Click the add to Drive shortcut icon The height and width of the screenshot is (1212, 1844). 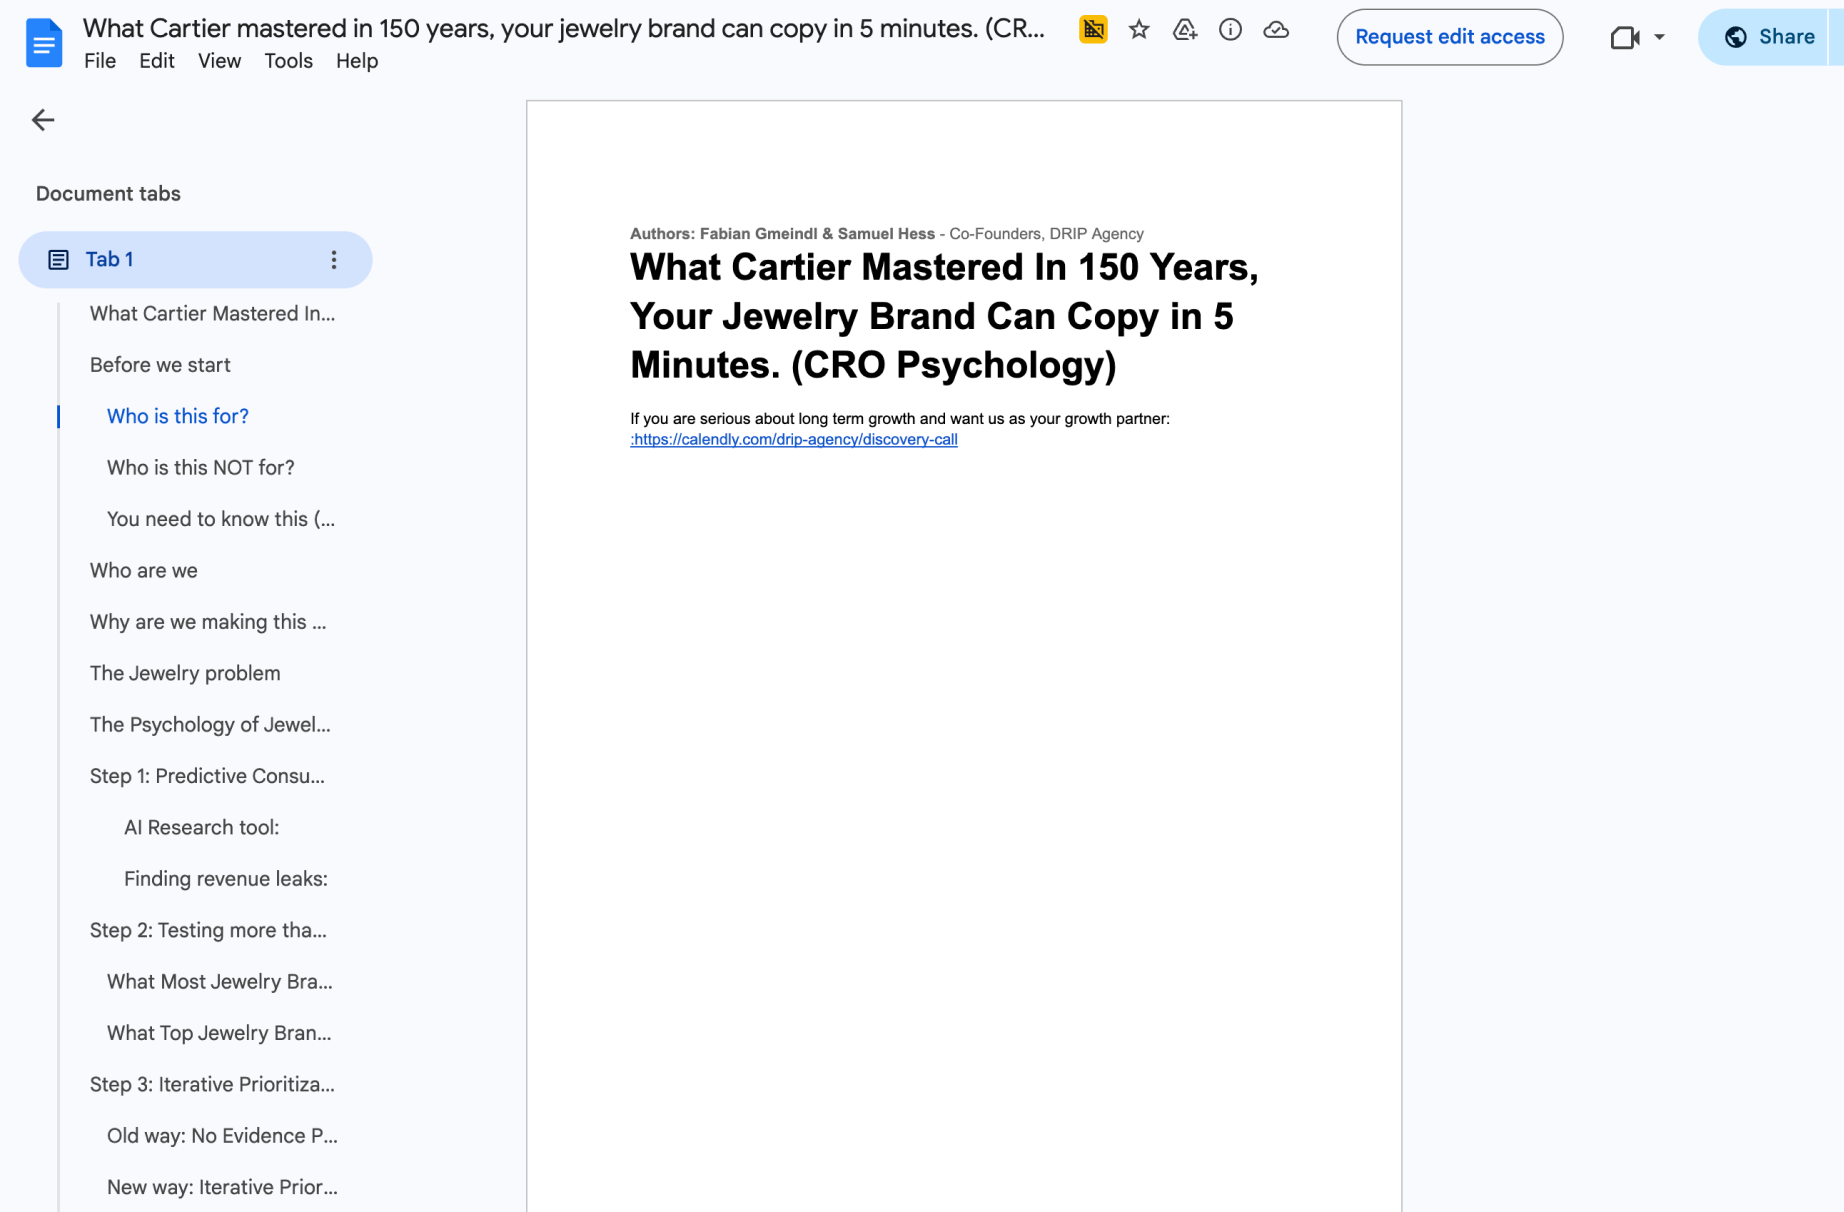pyautogui.click(x=1185, y=30)
